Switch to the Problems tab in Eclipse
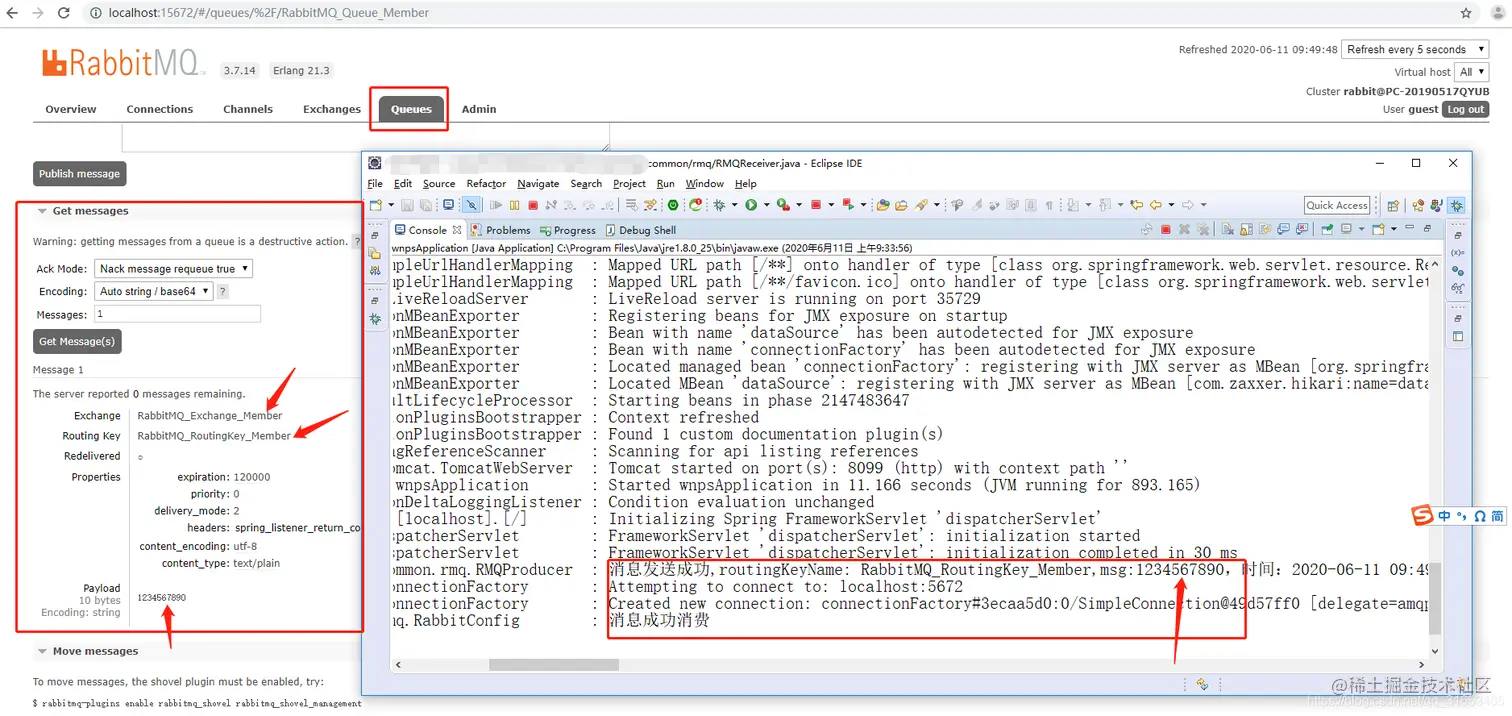This screenshot has width=1512, height=716. (499, 230)
